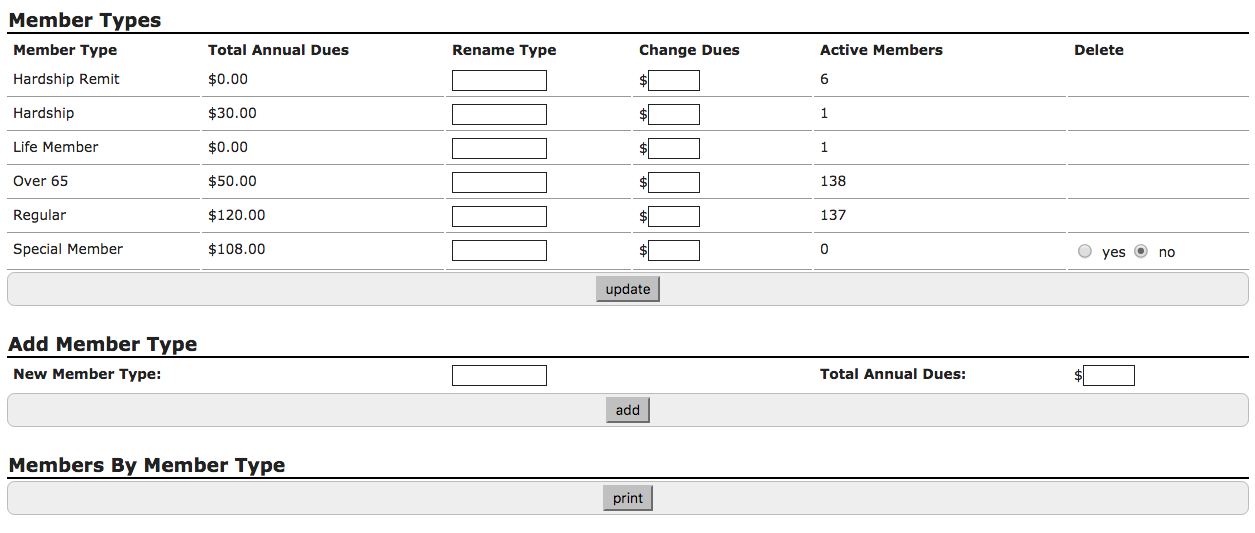Click Change Dues field for Regular

click(x=674, y=217)
